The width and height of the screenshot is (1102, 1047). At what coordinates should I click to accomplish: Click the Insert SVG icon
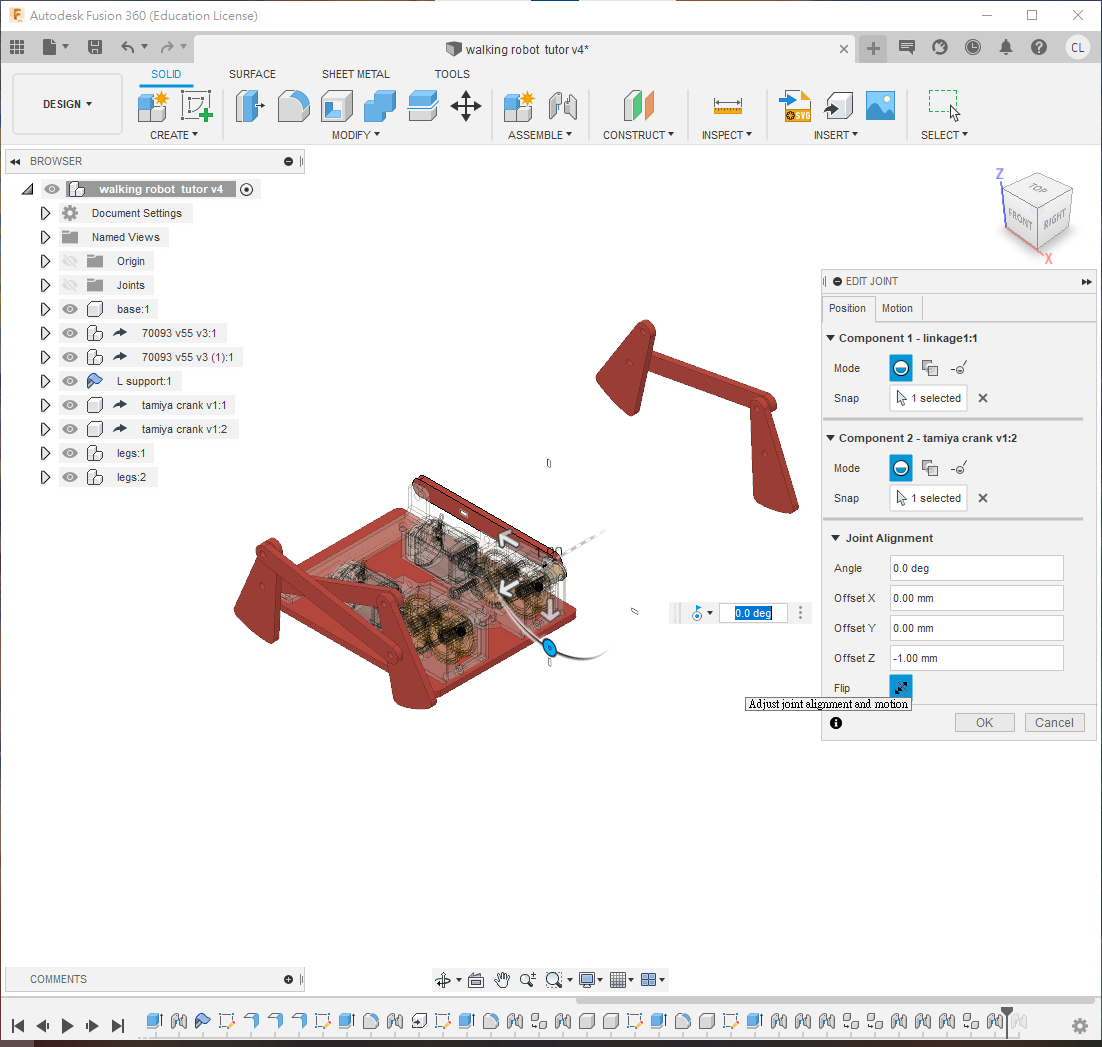pos(796,105)
